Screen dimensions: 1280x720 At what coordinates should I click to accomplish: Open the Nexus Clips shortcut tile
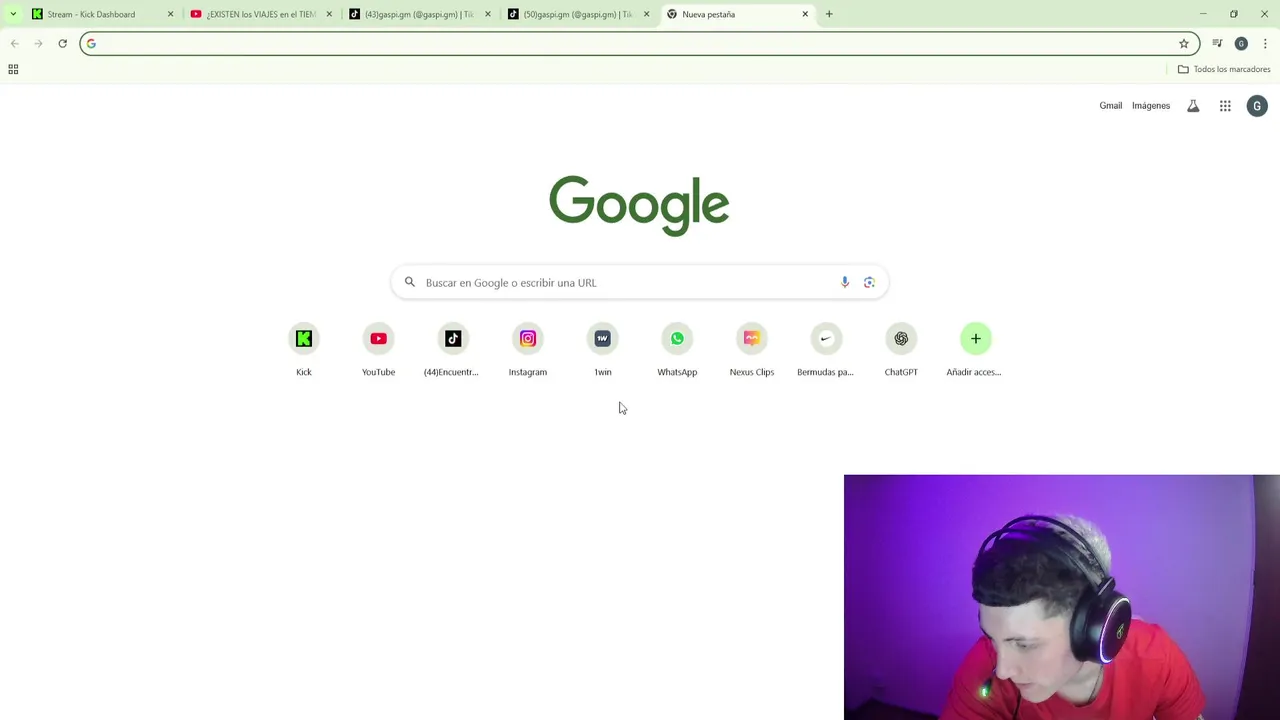coord(752,350)
